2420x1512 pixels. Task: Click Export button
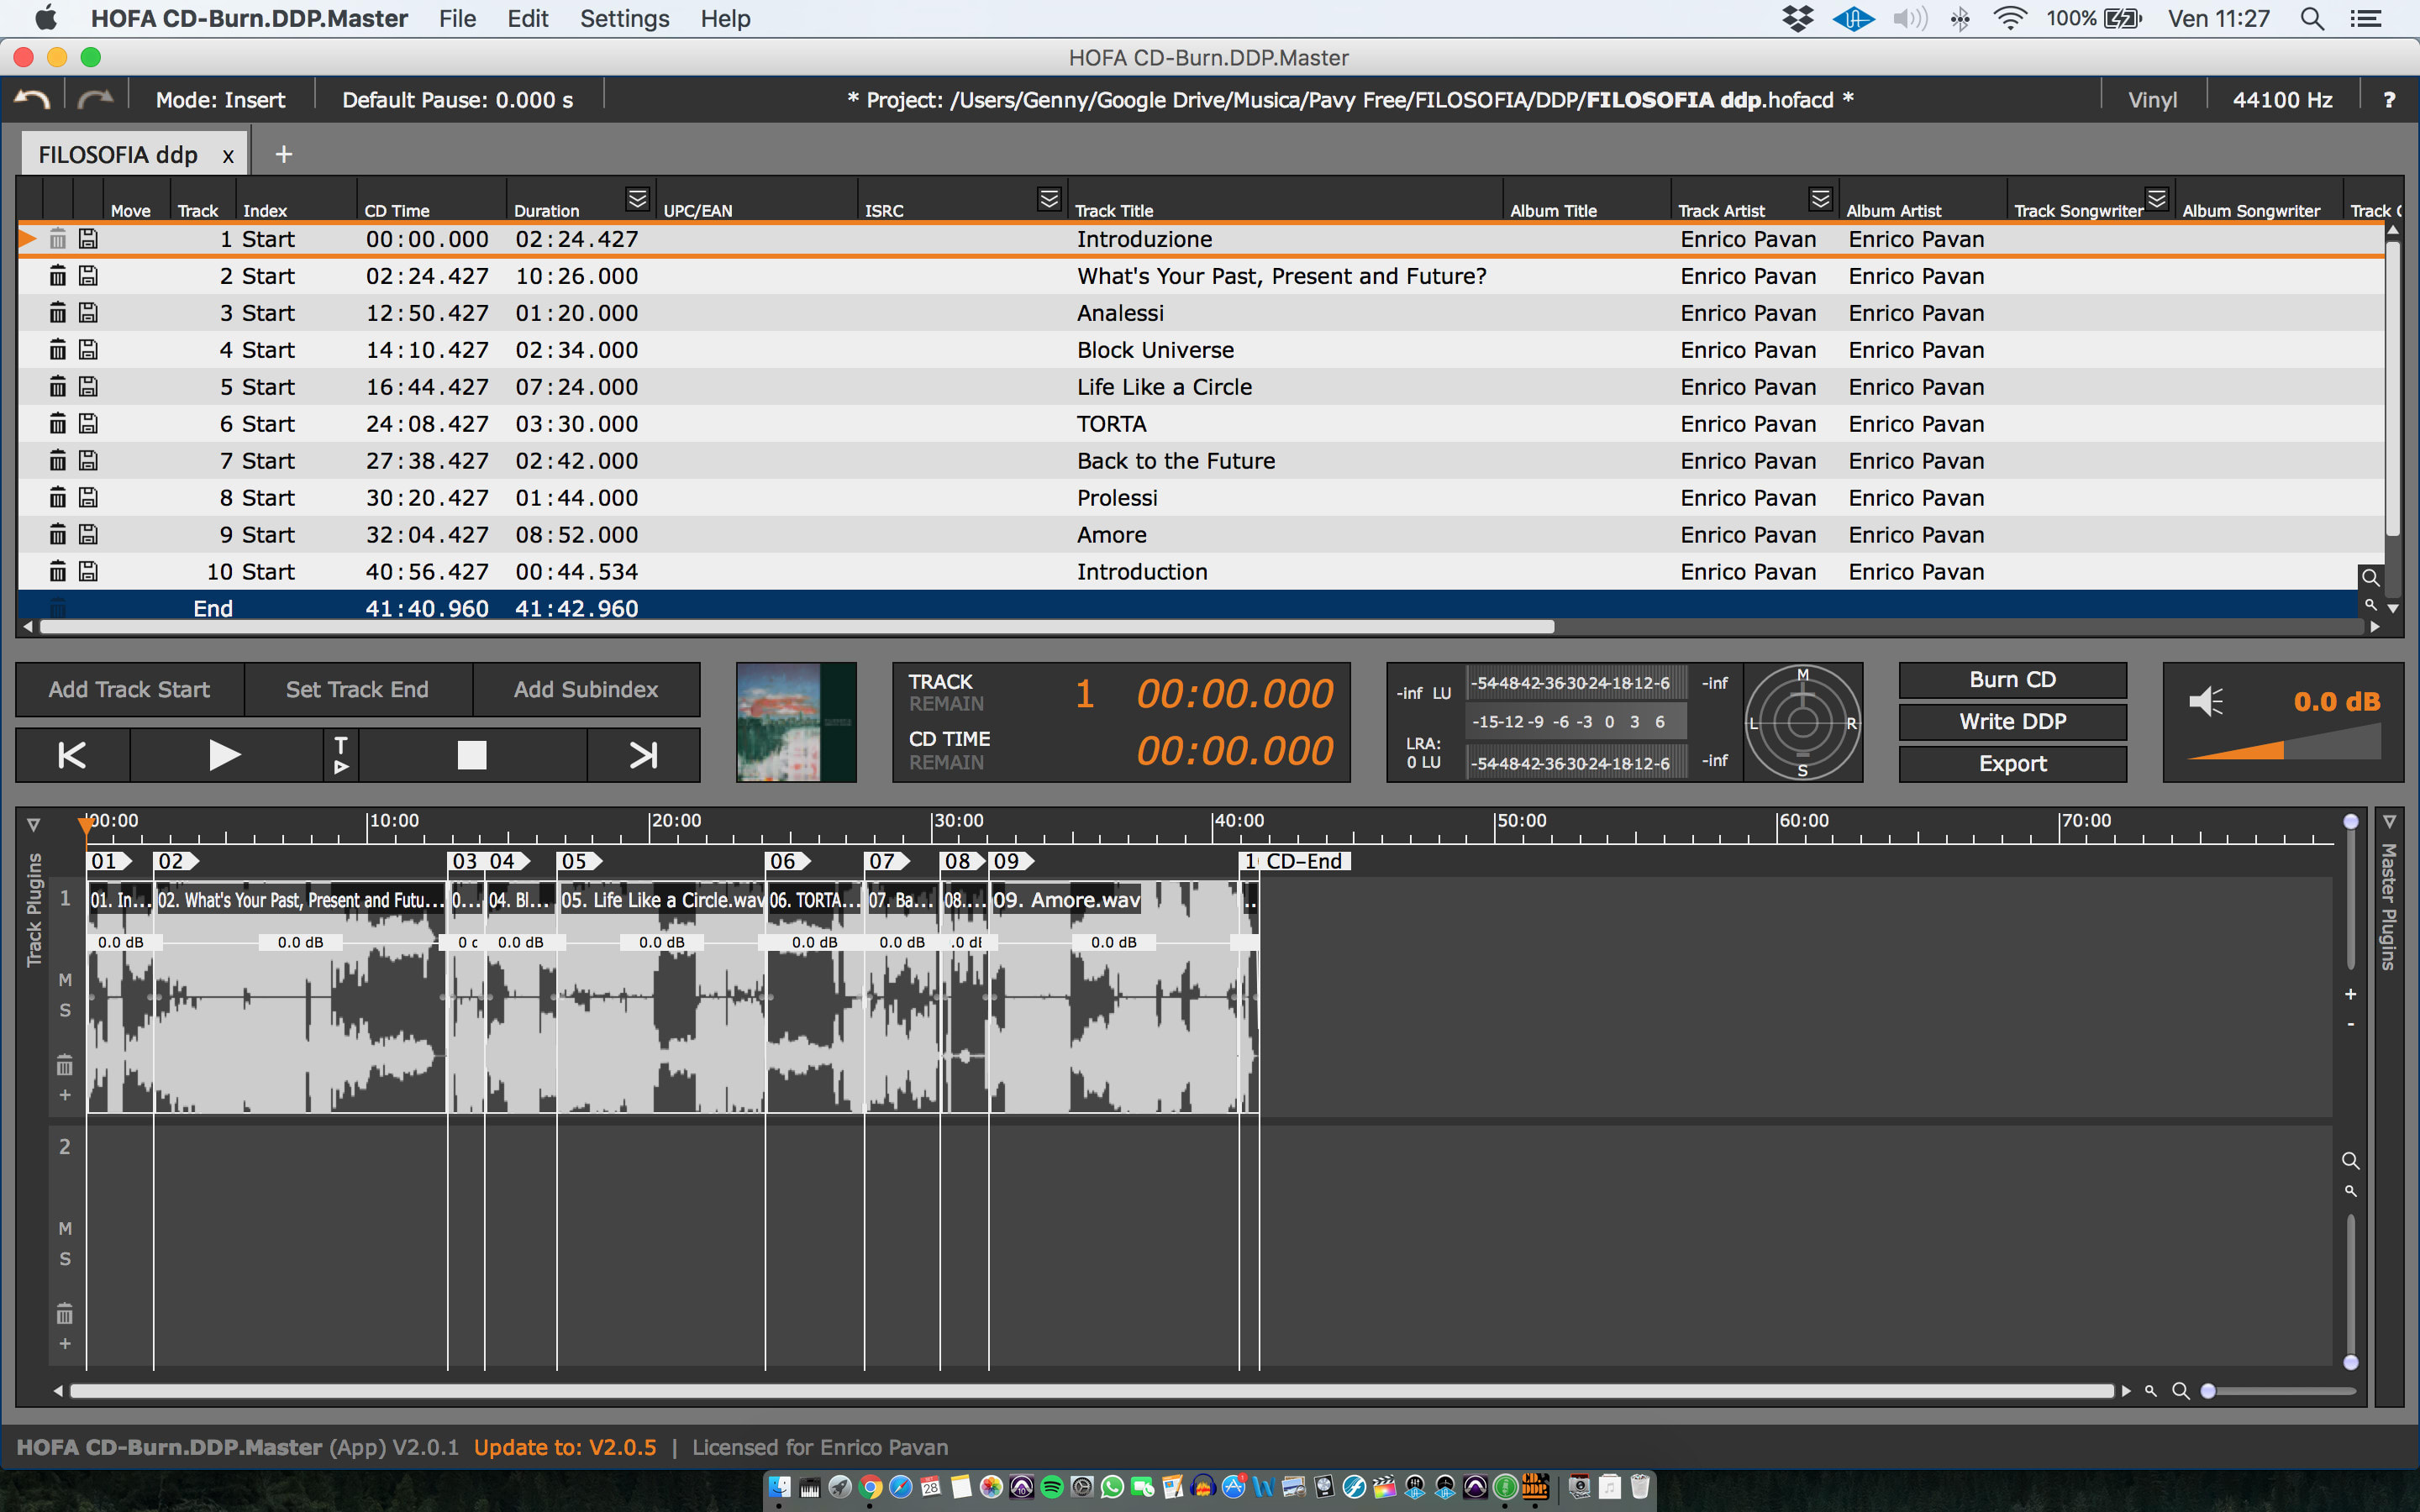point(2012,763)
